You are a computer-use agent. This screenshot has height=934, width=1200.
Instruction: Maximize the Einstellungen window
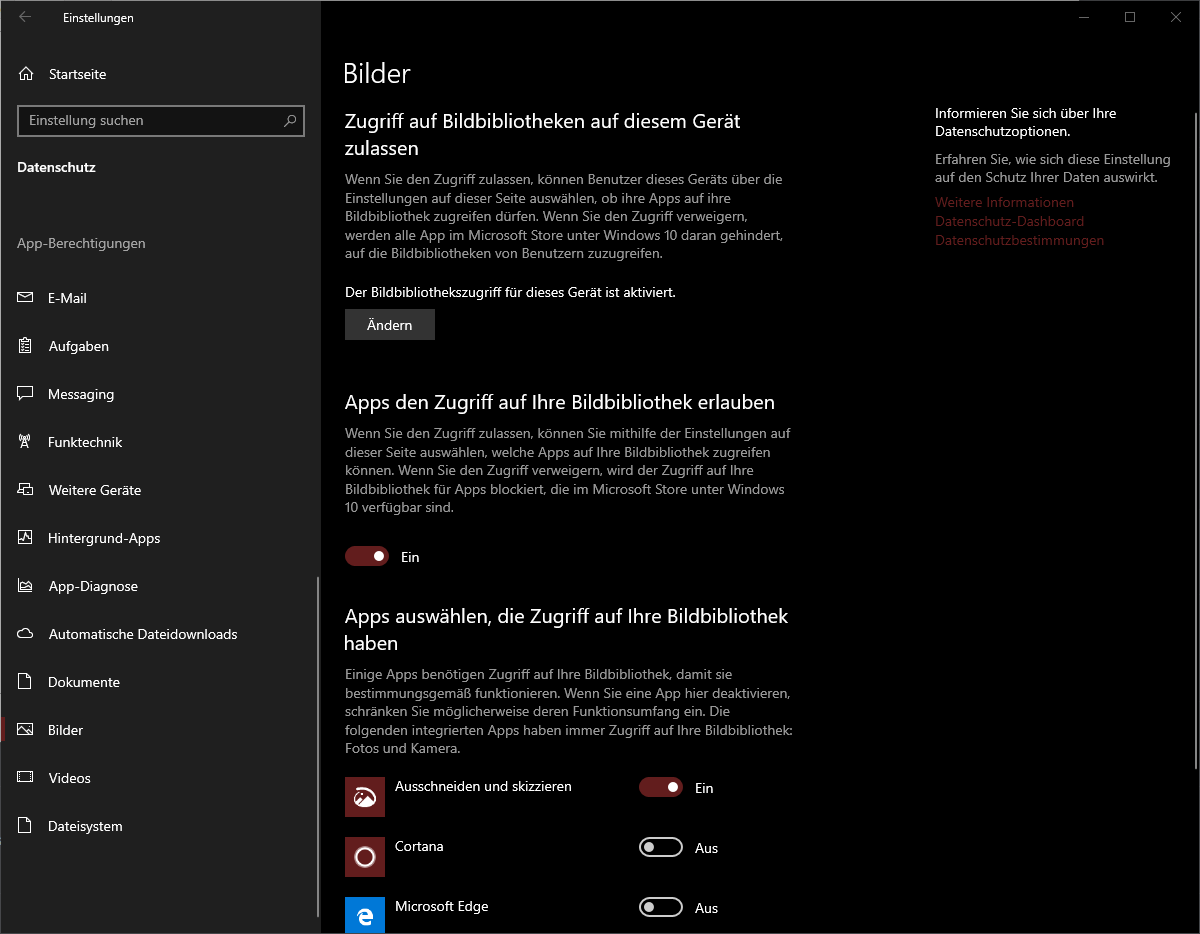tap(1130, 17)
